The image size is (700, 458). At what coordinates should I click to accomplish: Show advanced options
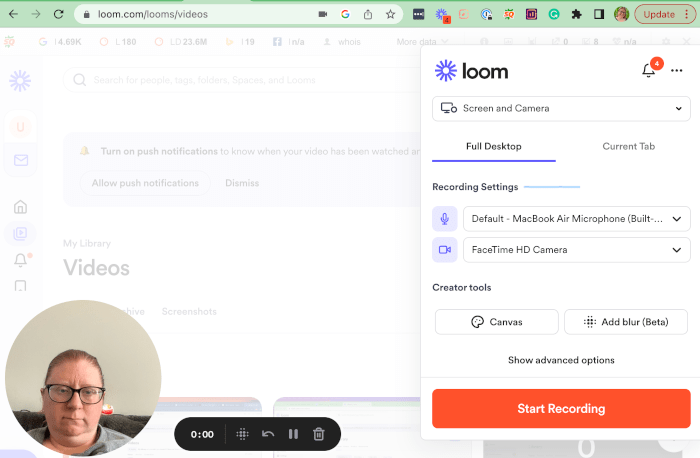point(561,360)
